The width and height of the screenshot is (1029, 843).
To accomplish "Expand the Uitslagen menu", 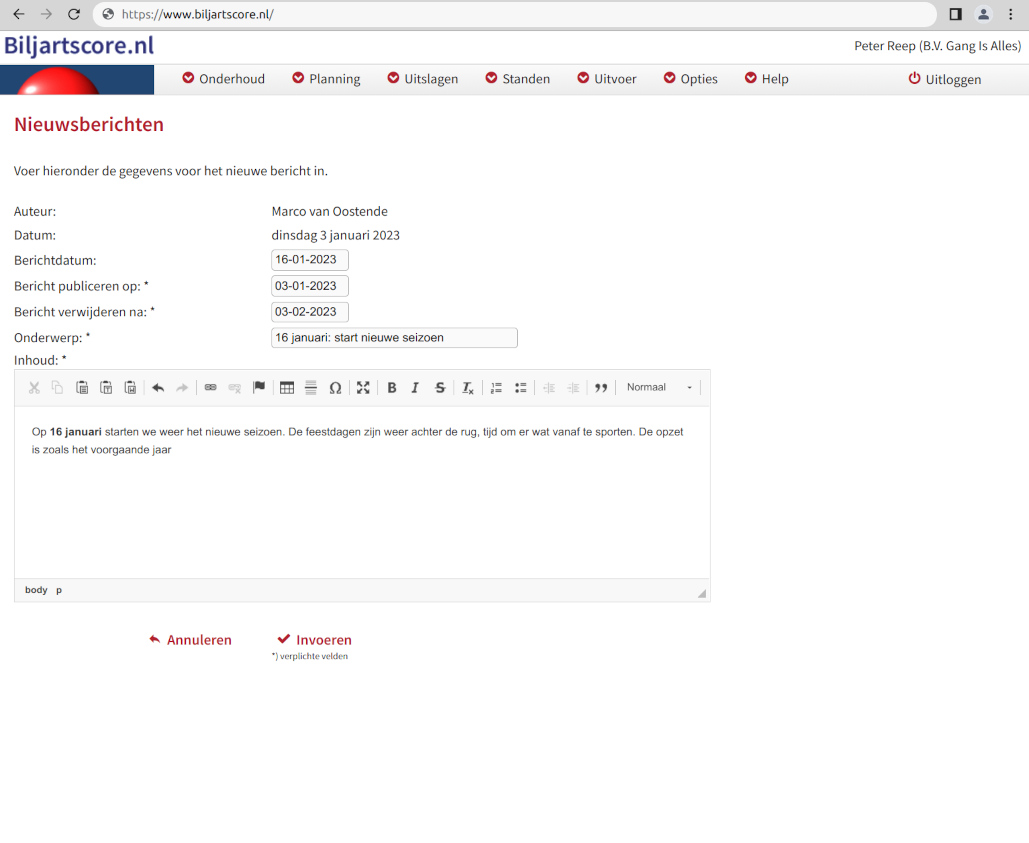I will click(422, 79).
